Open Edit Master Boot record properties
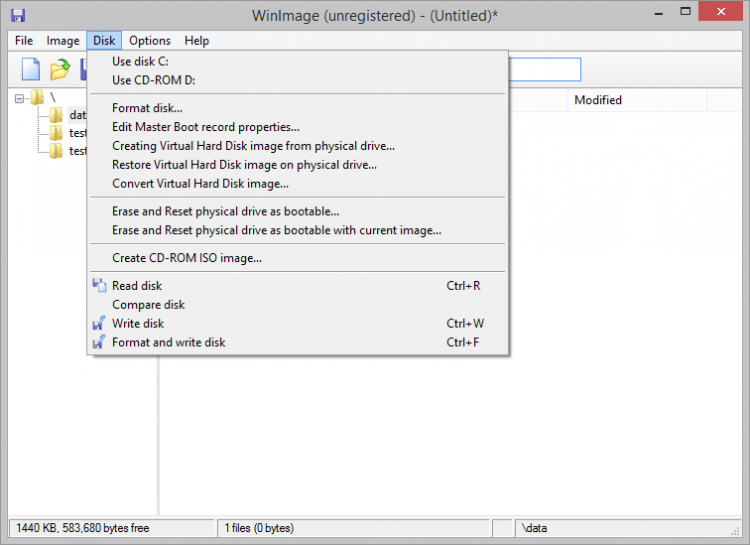 pos(298,127)
